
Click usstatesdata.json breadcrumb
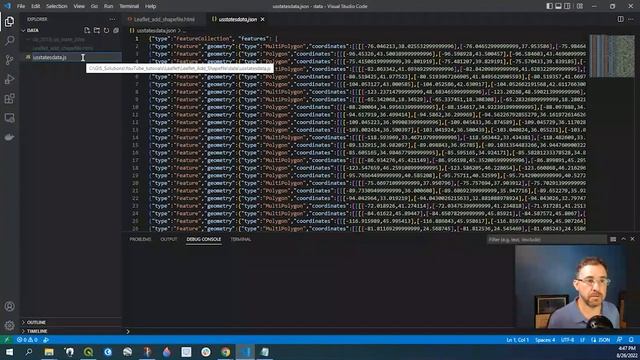point(156,31)
